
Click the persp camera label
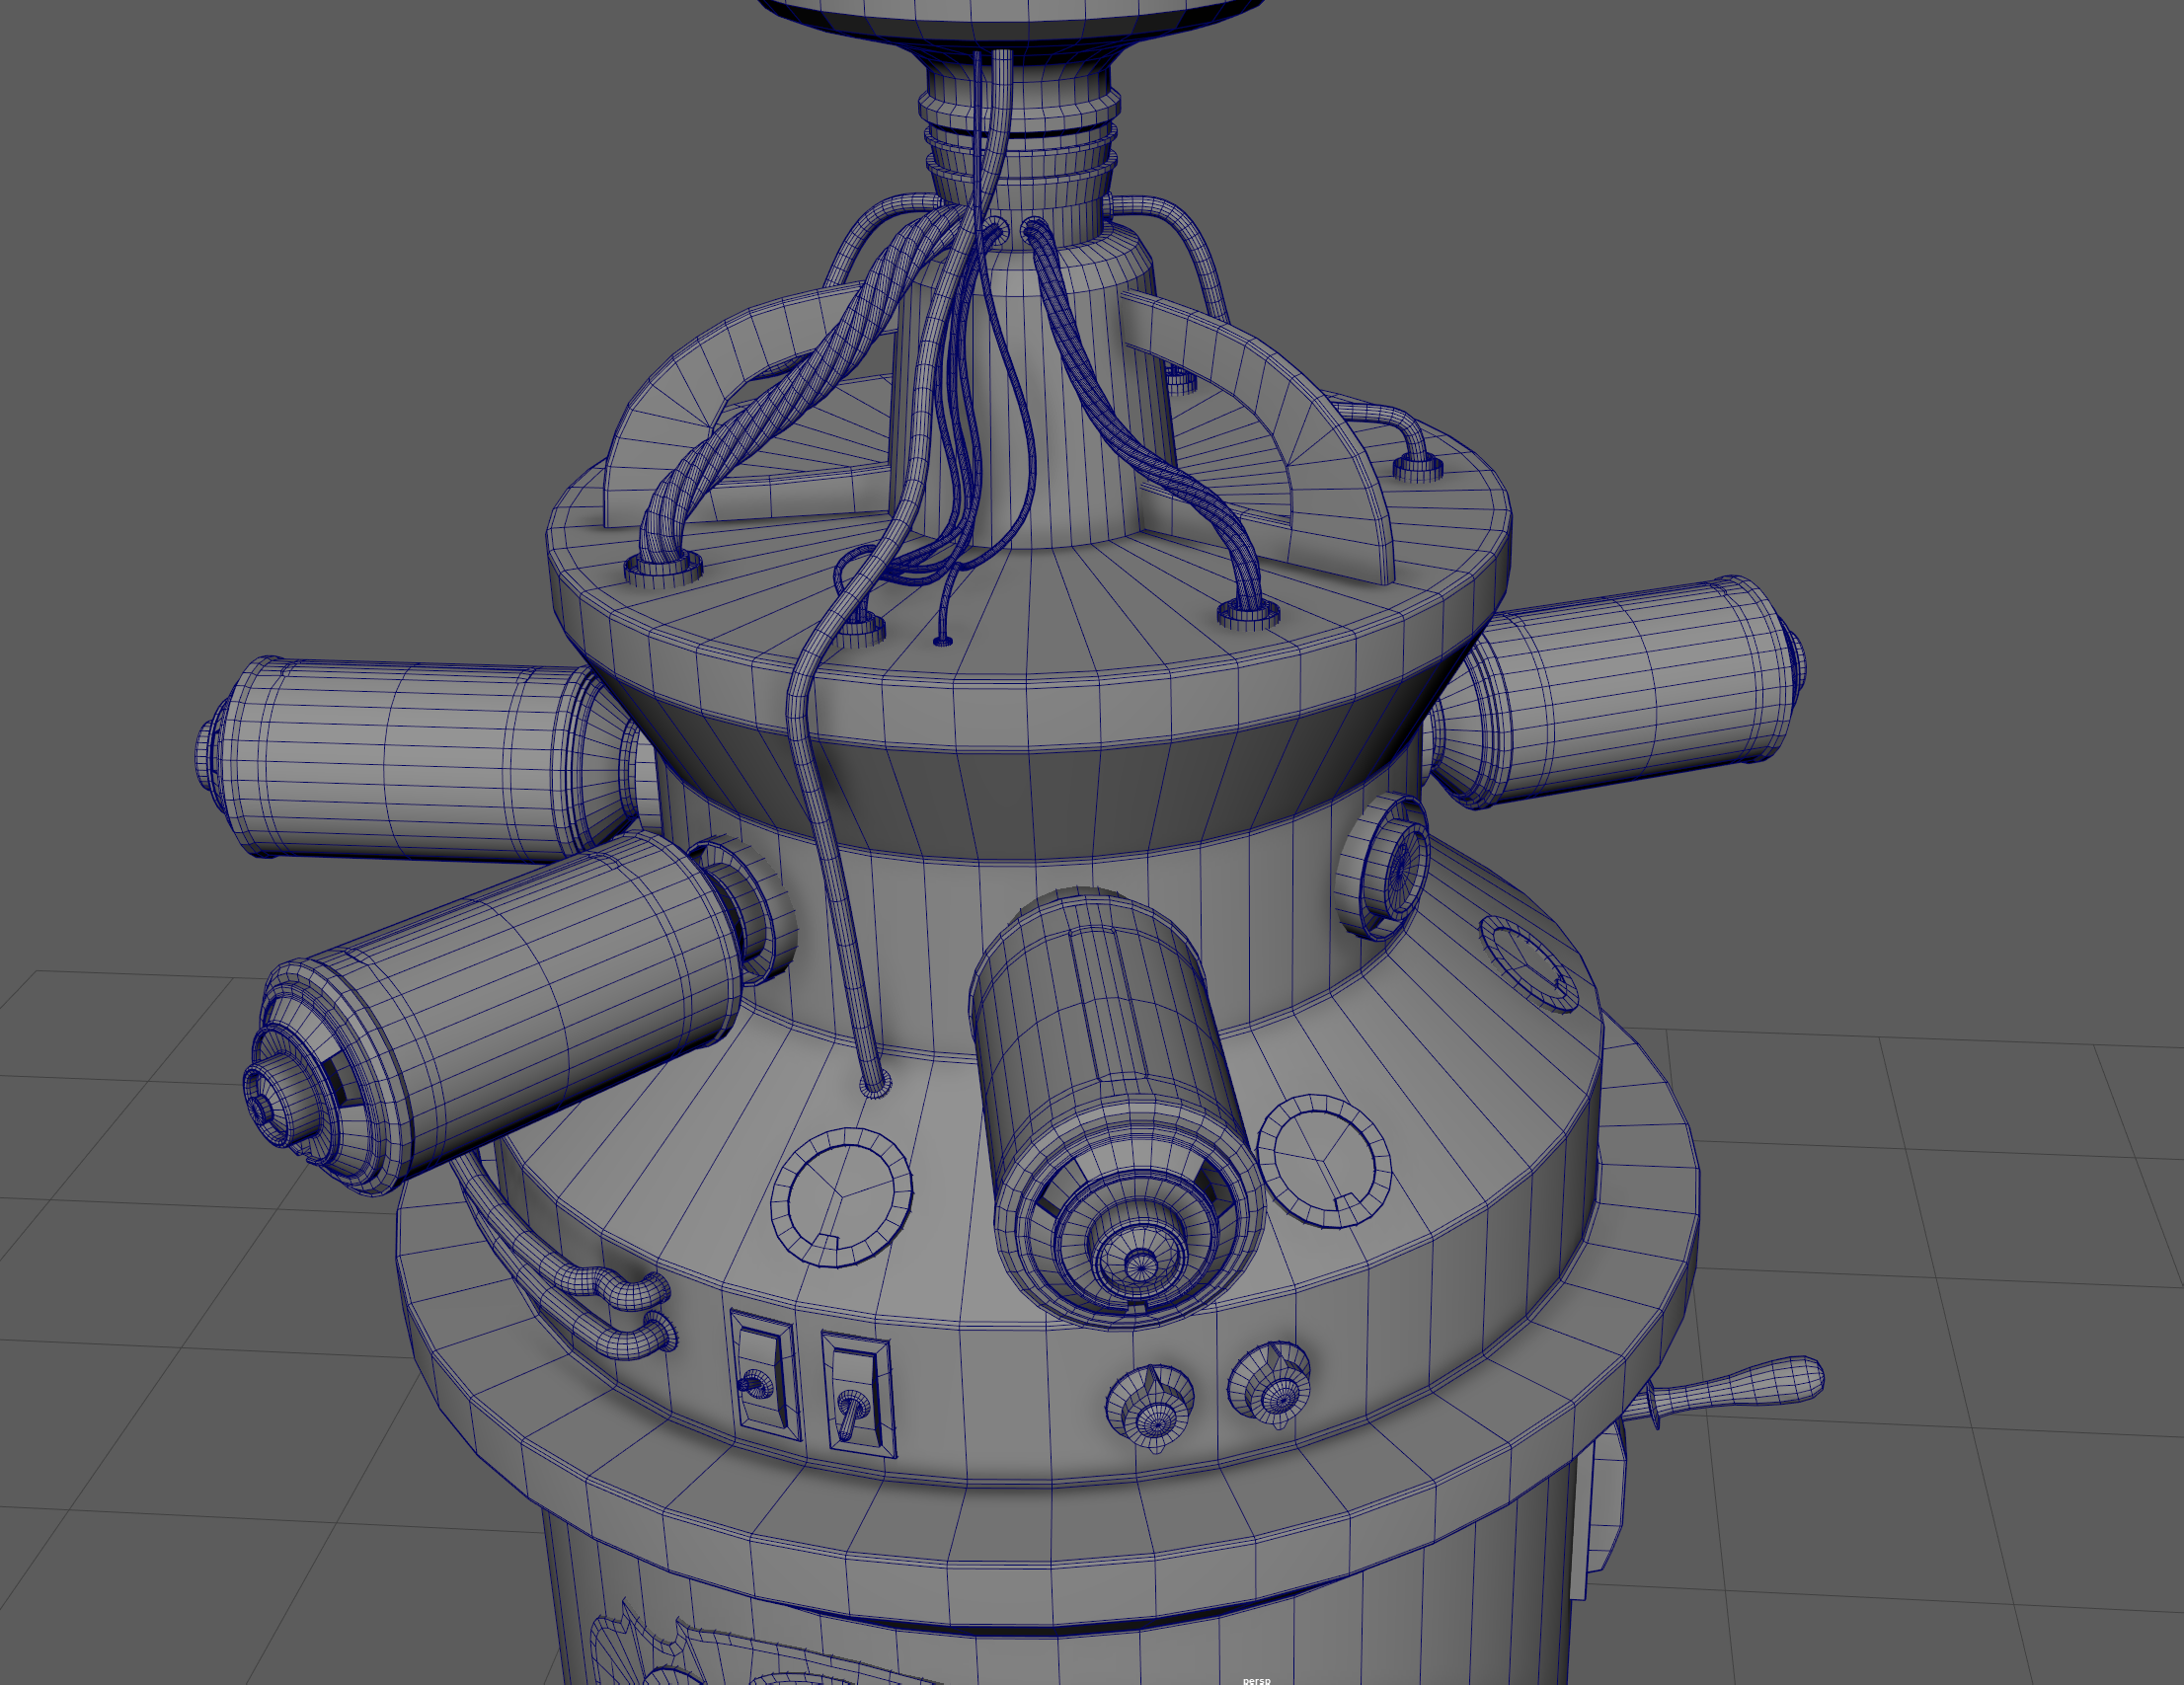1256,1680
